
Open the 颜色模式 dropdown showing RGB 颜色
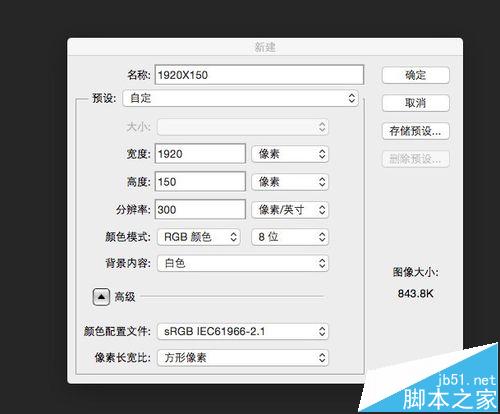pyautogui.click(x=199, y=237)
